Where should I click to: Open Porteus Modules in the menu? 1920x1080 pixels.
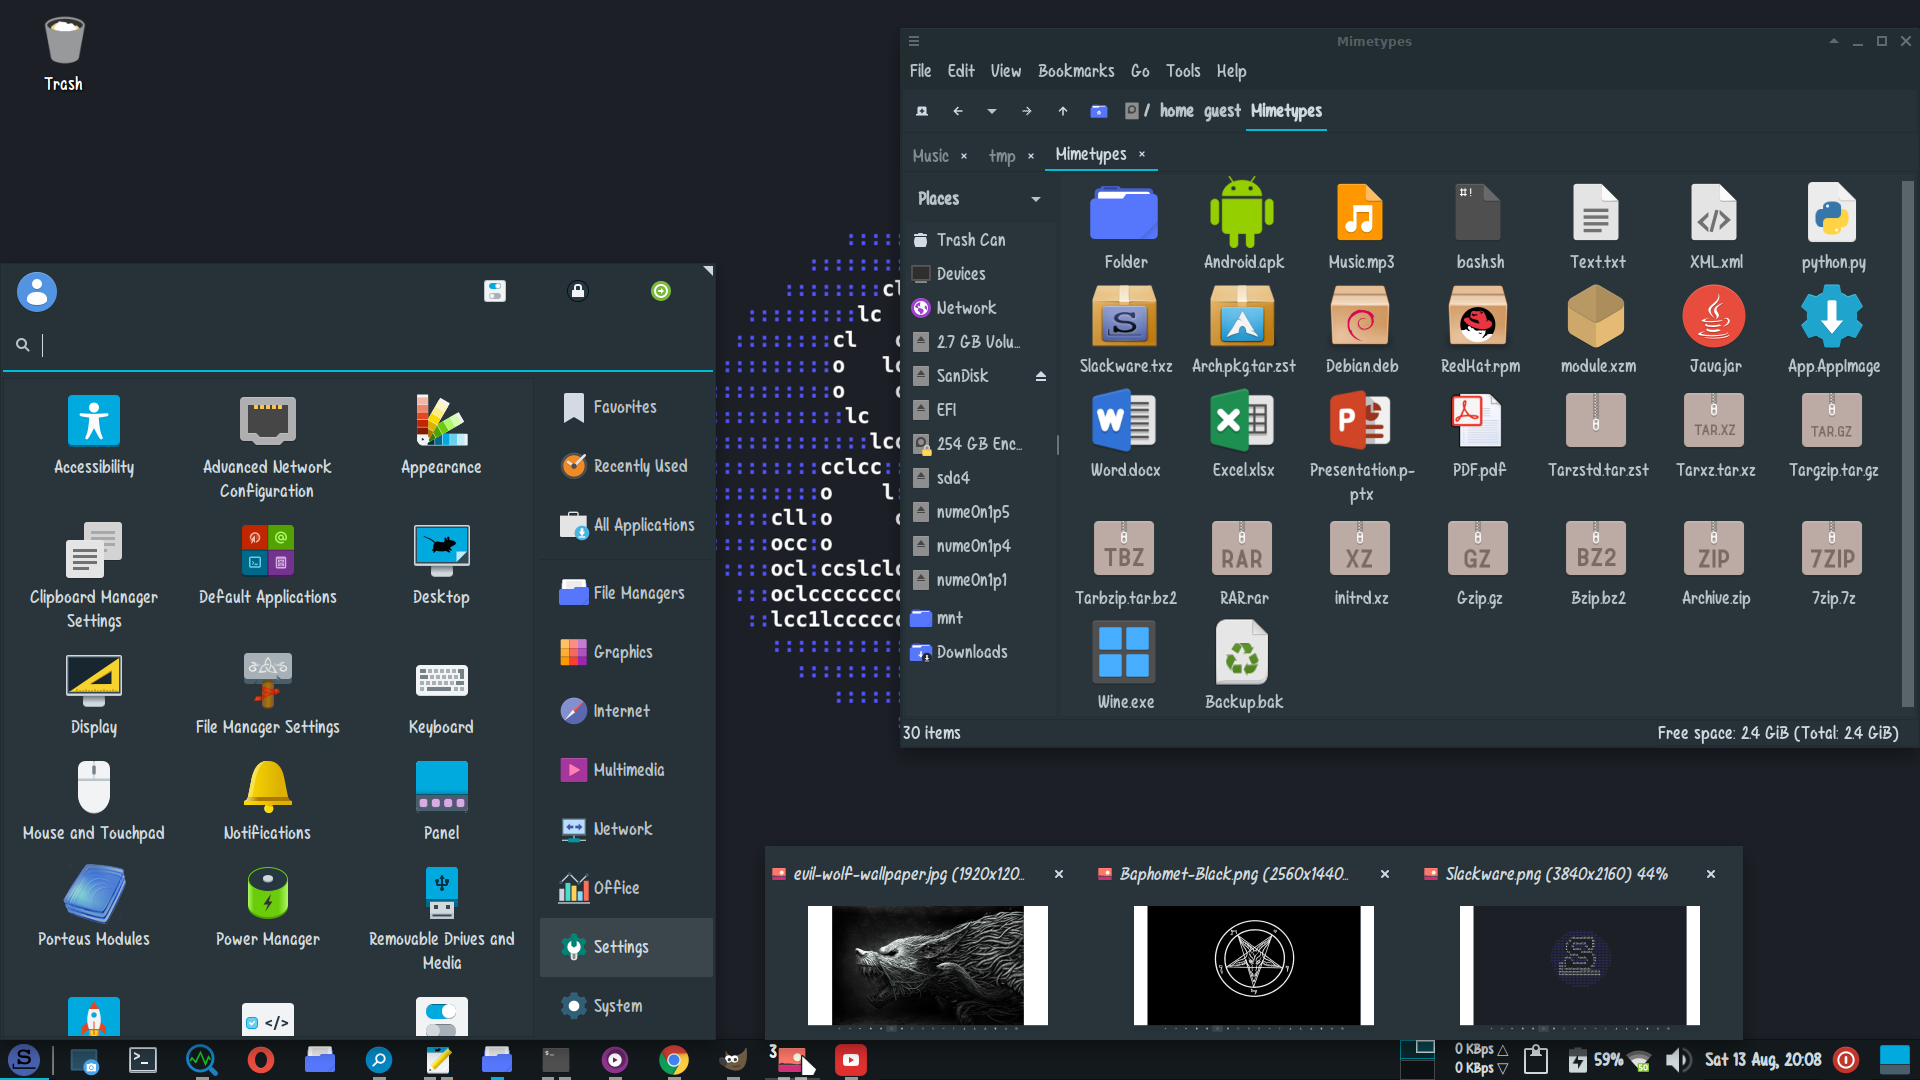pyautogui.click(x=94, y=906)
